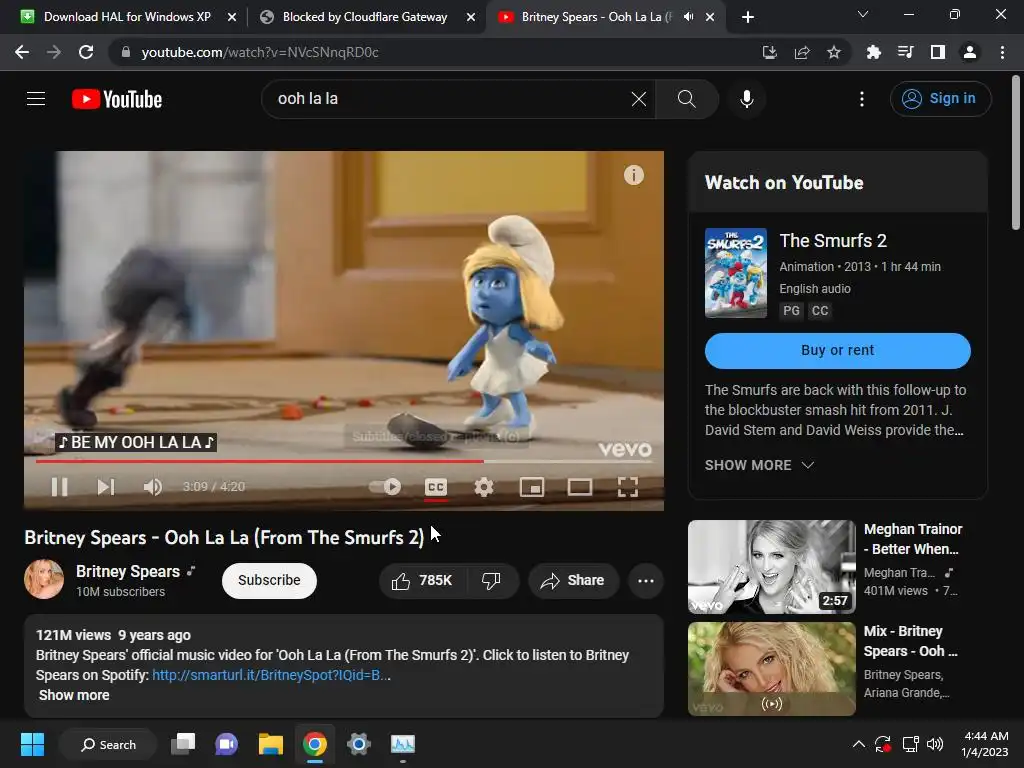Pause the video

click(x=59, y=487)
